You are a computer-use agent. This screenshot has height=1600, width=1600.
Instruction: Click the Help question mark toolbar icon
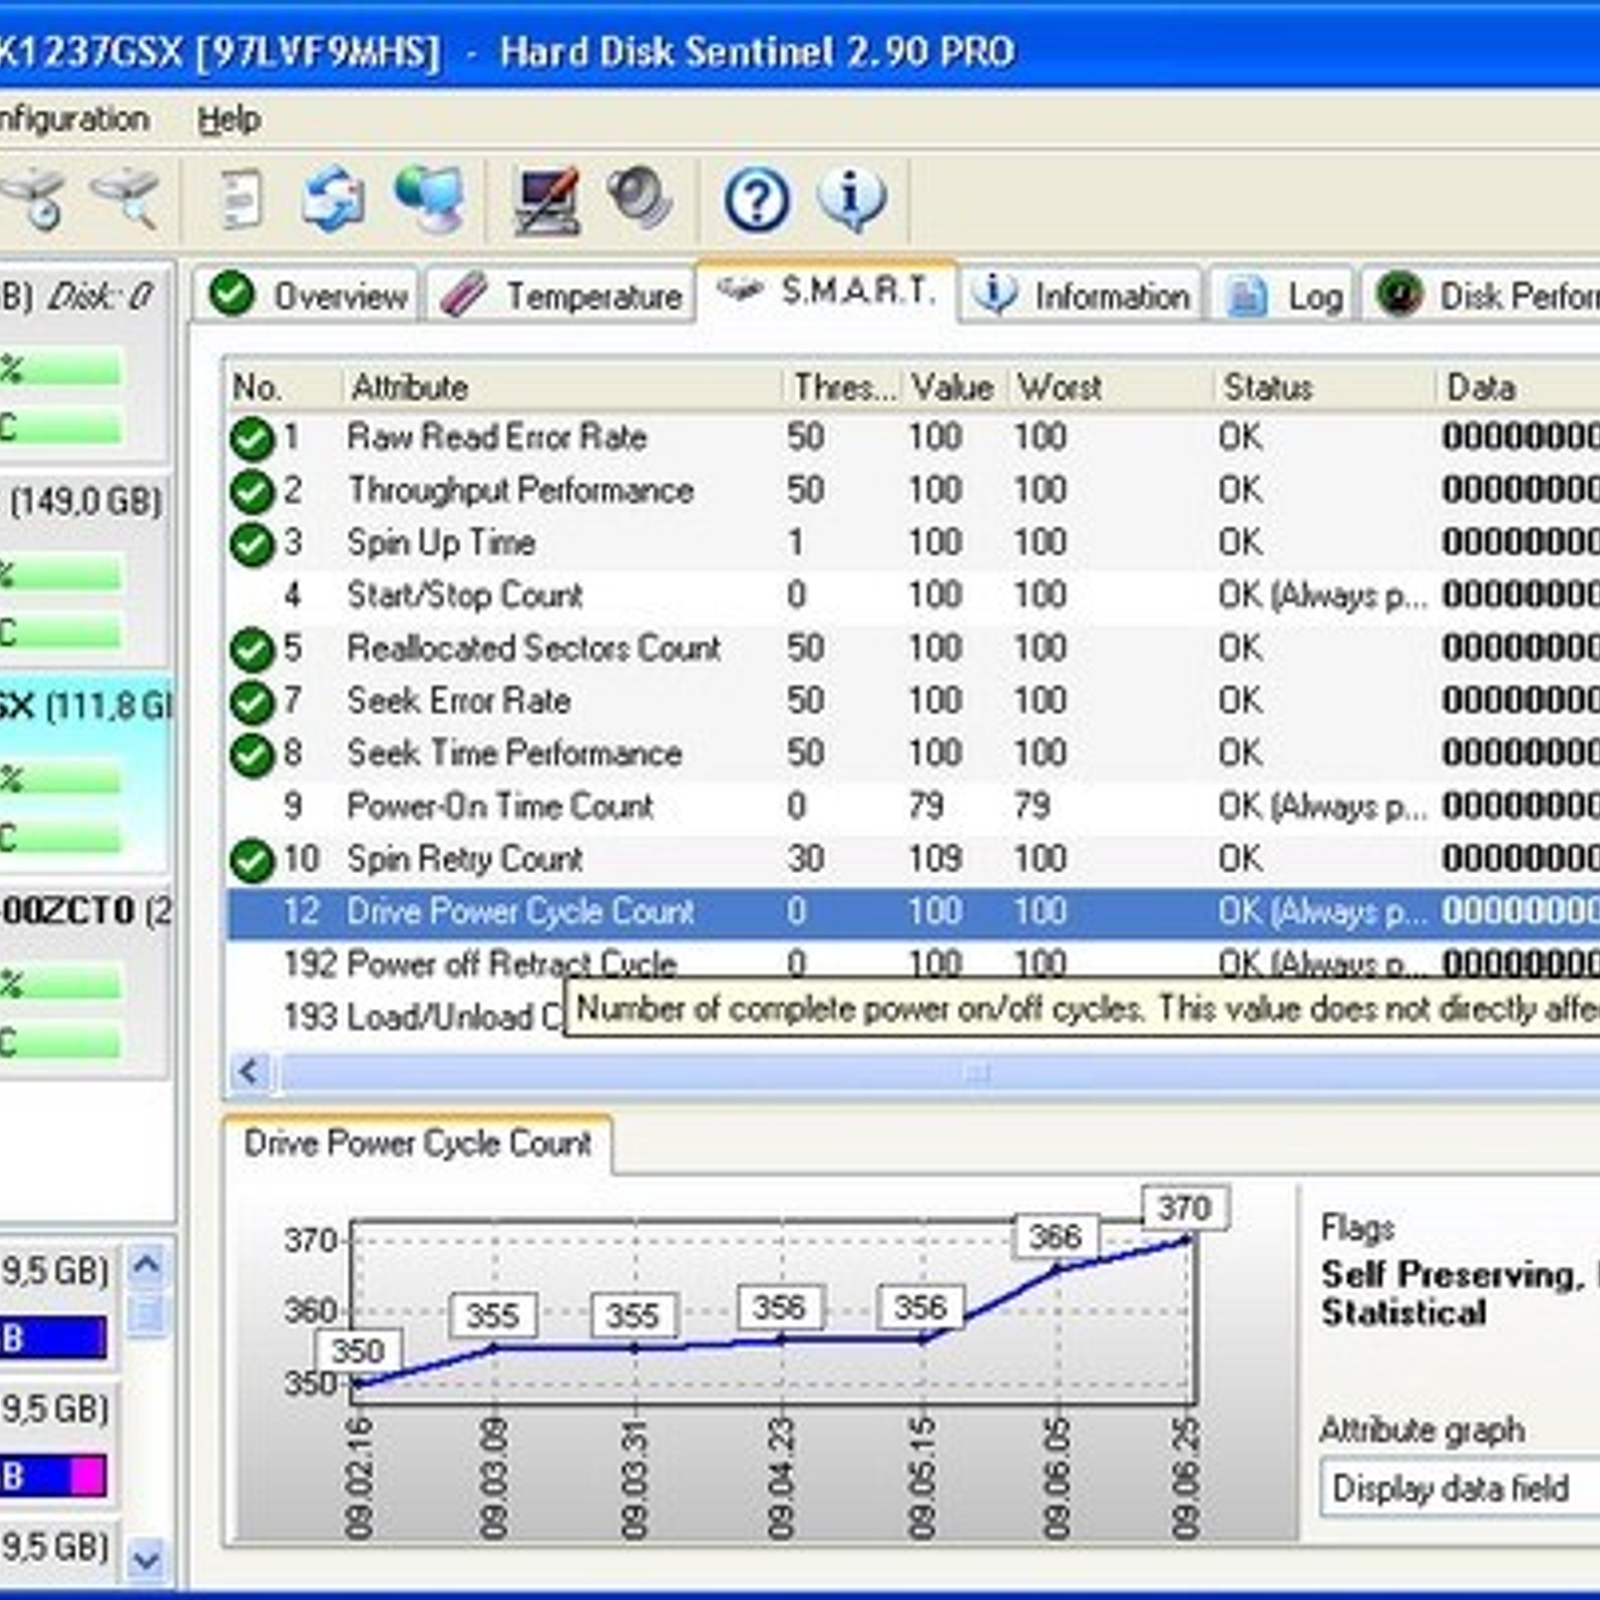(756, 200)
